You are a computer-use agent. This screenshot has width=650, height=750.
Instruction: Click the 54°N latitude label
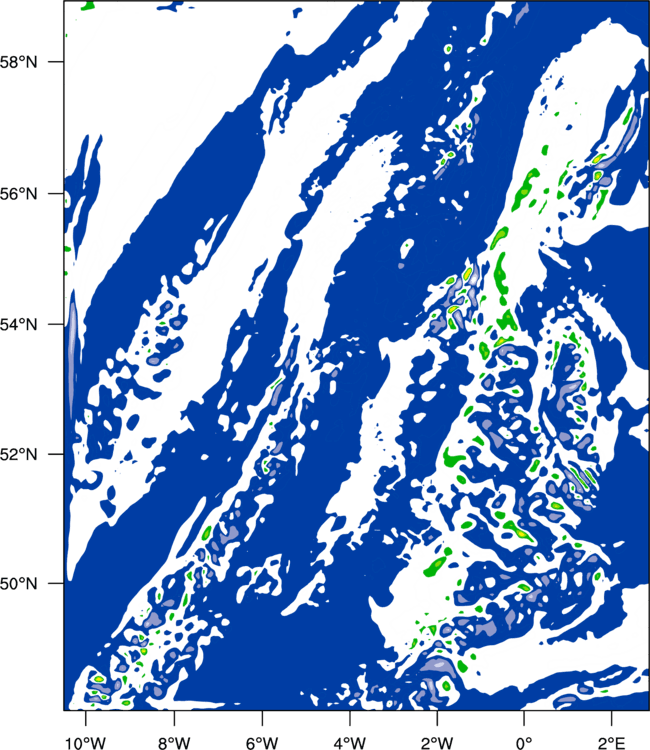click(x=19, y=324)
